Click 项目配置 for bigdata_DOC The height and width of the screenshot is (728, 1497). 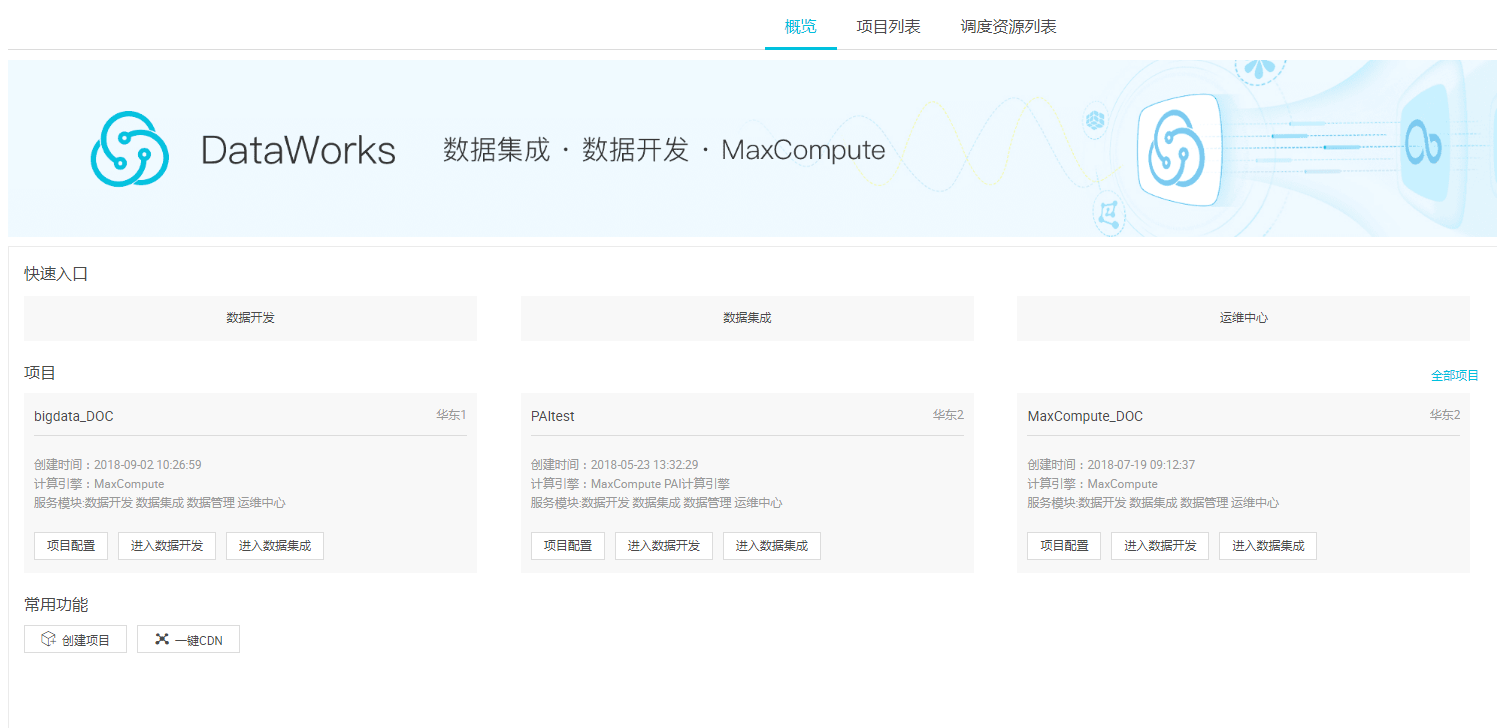point(71,546)
